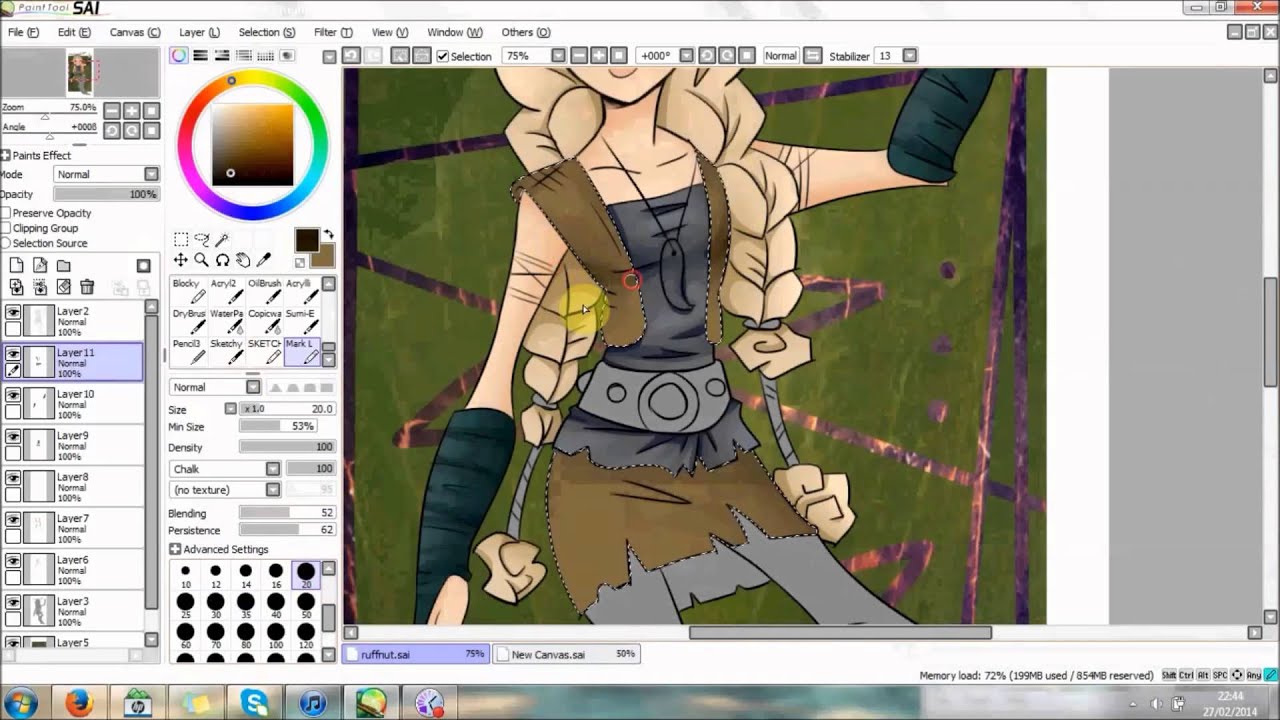Select the Zoom magnifier tool
The height and width of the screenshot is (720, 1280).
pos(201,260)
